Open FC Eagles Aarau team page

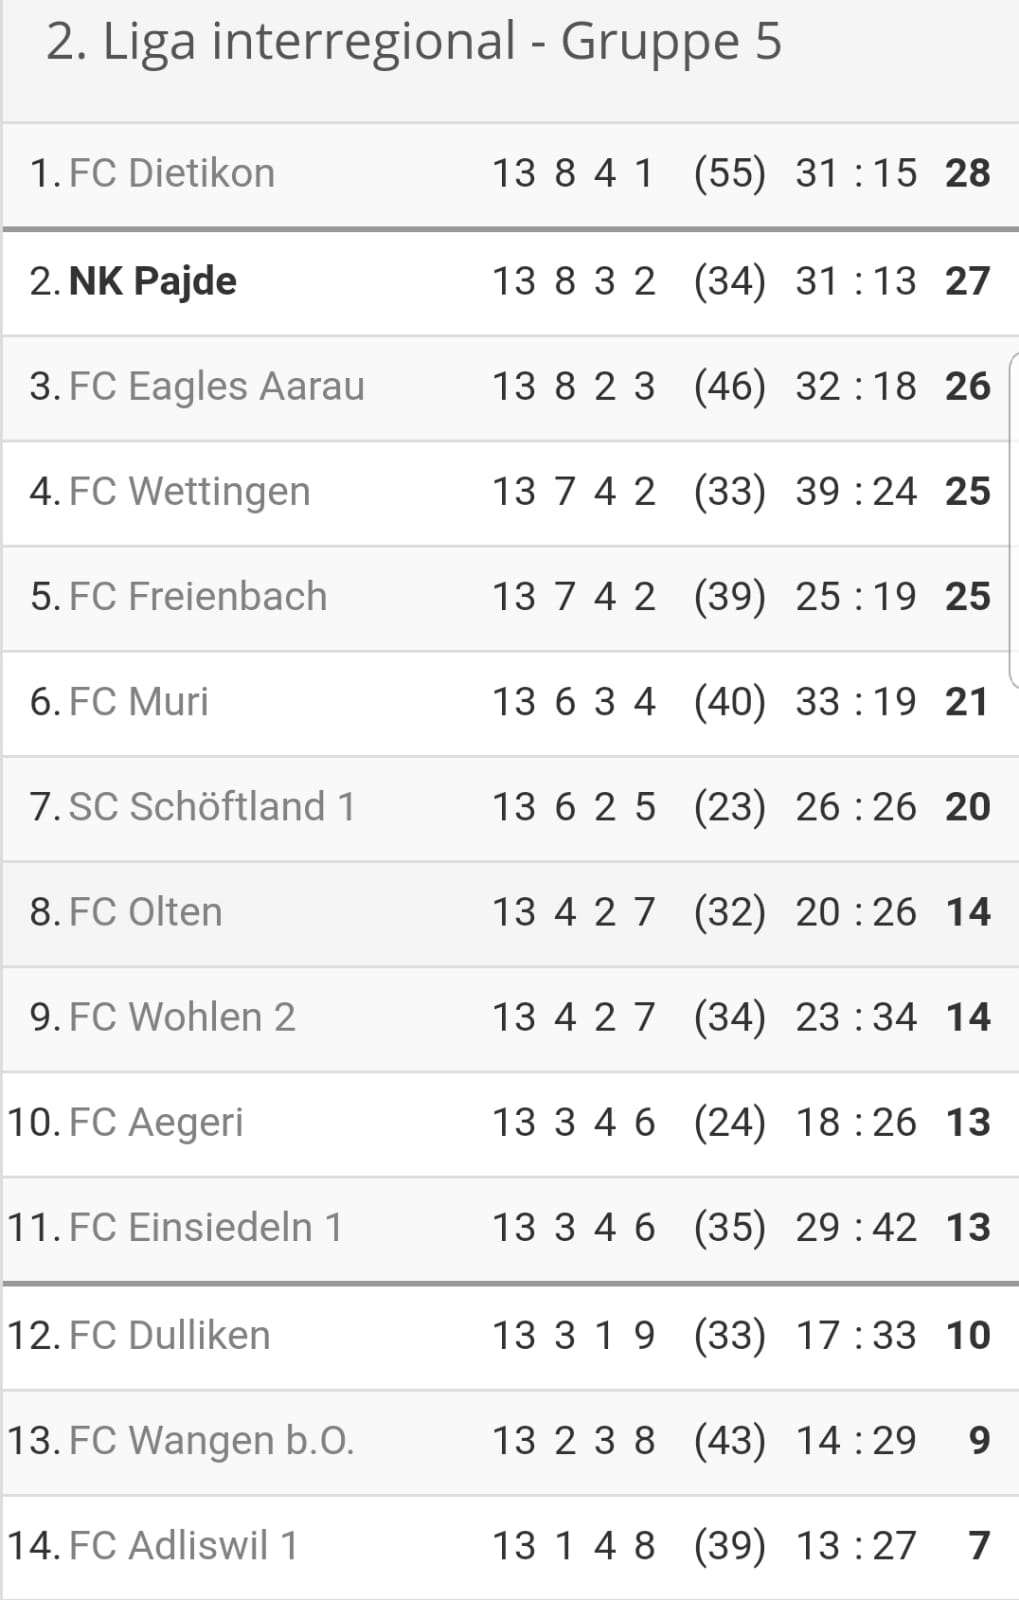tap(217, 386)
